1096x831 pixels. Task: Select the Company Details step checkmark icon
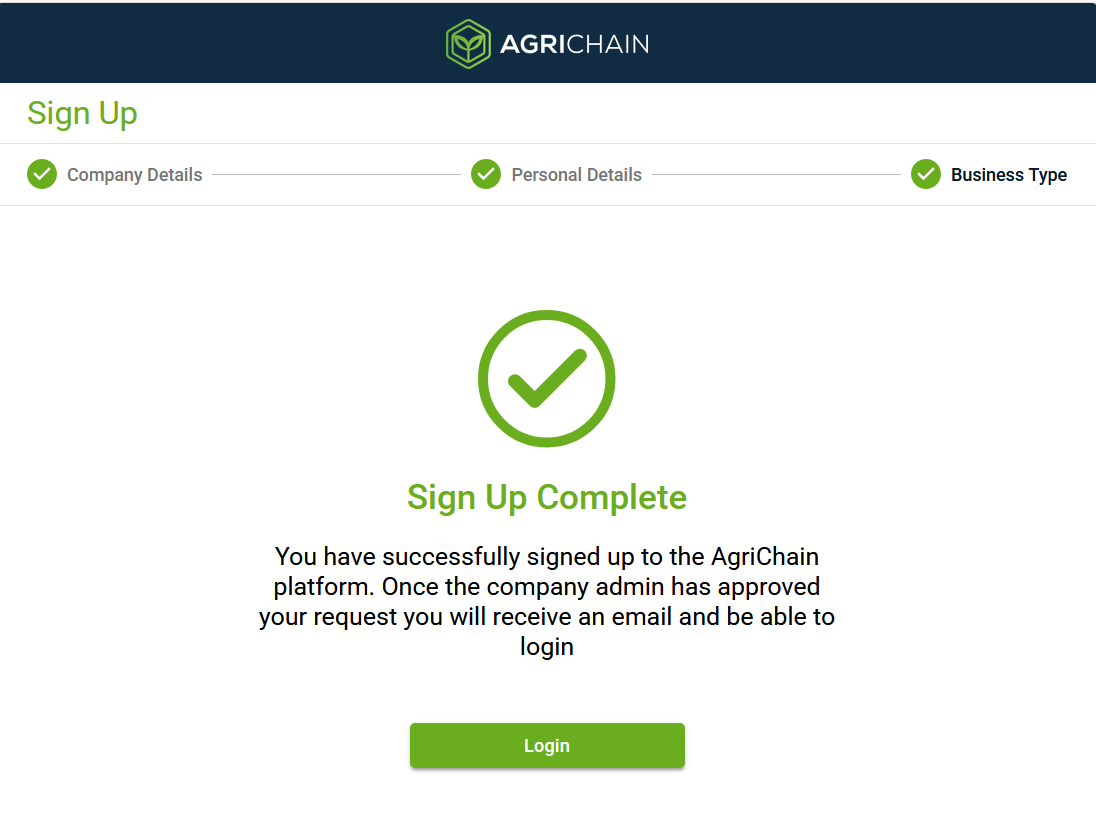(42, 174)
